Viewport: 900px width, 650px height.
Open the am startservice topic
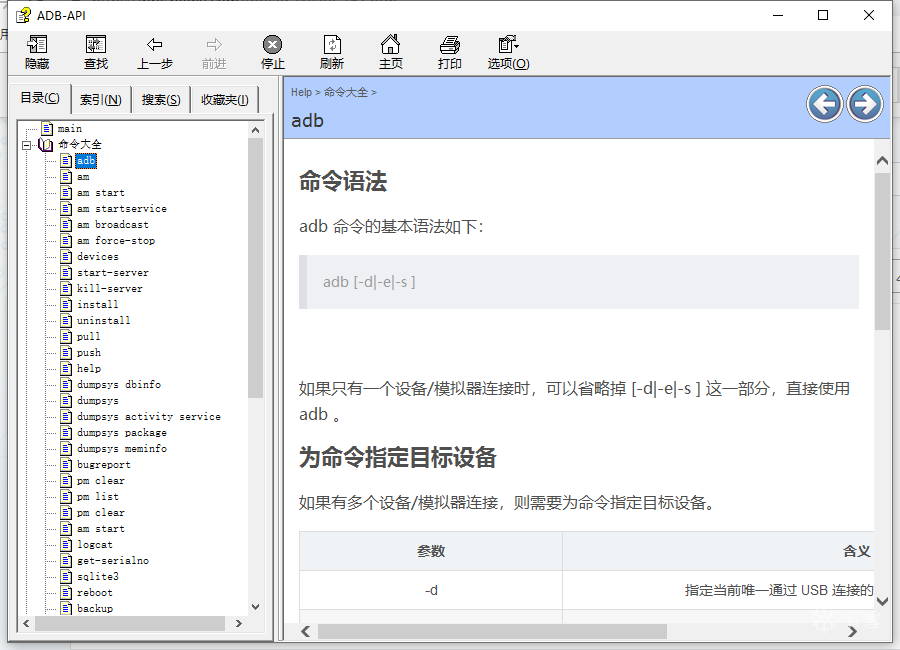pyautogui.click(x=122, y=209)
